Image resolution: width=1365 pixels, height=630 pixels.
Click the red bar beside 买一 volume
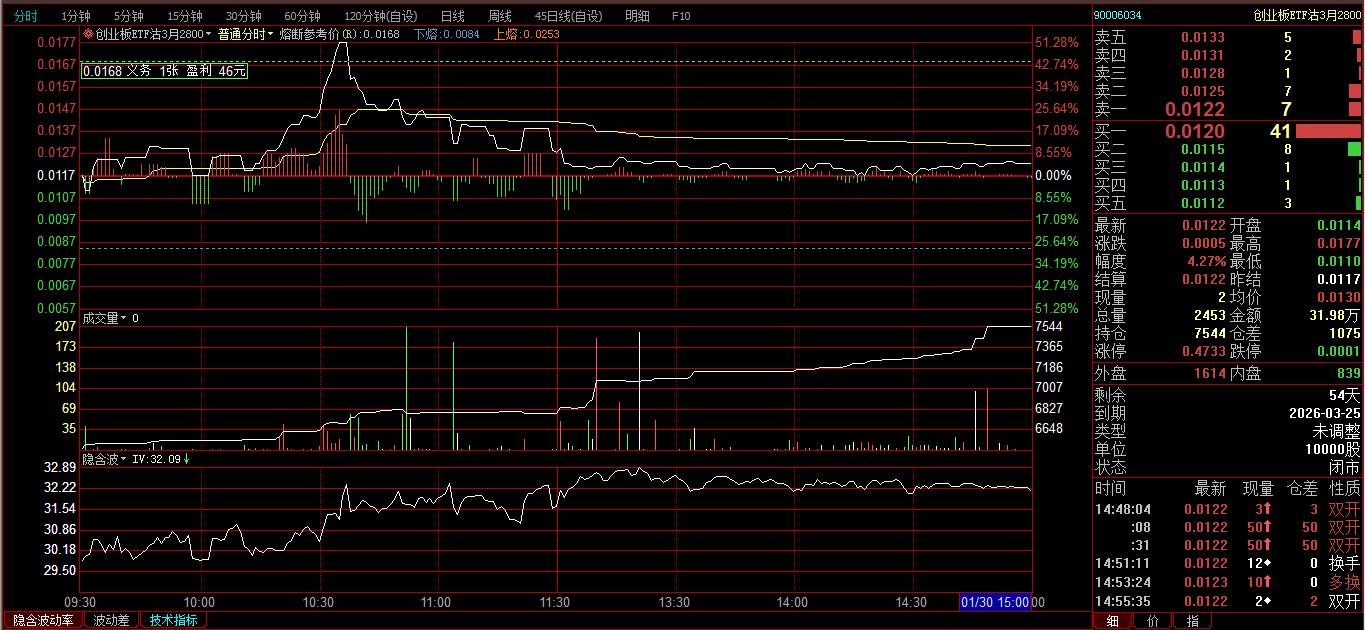pyautogui.click(x=1328, y=131)
